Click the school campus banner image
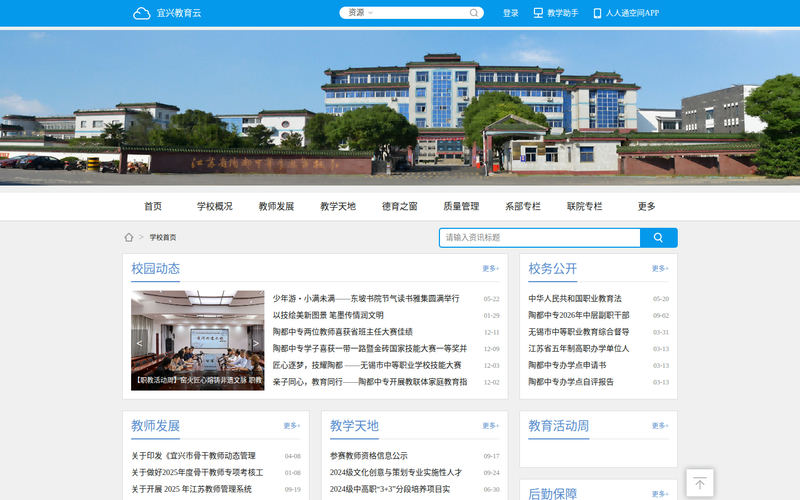Screen dimensions: 800x500 coord(400,108)
